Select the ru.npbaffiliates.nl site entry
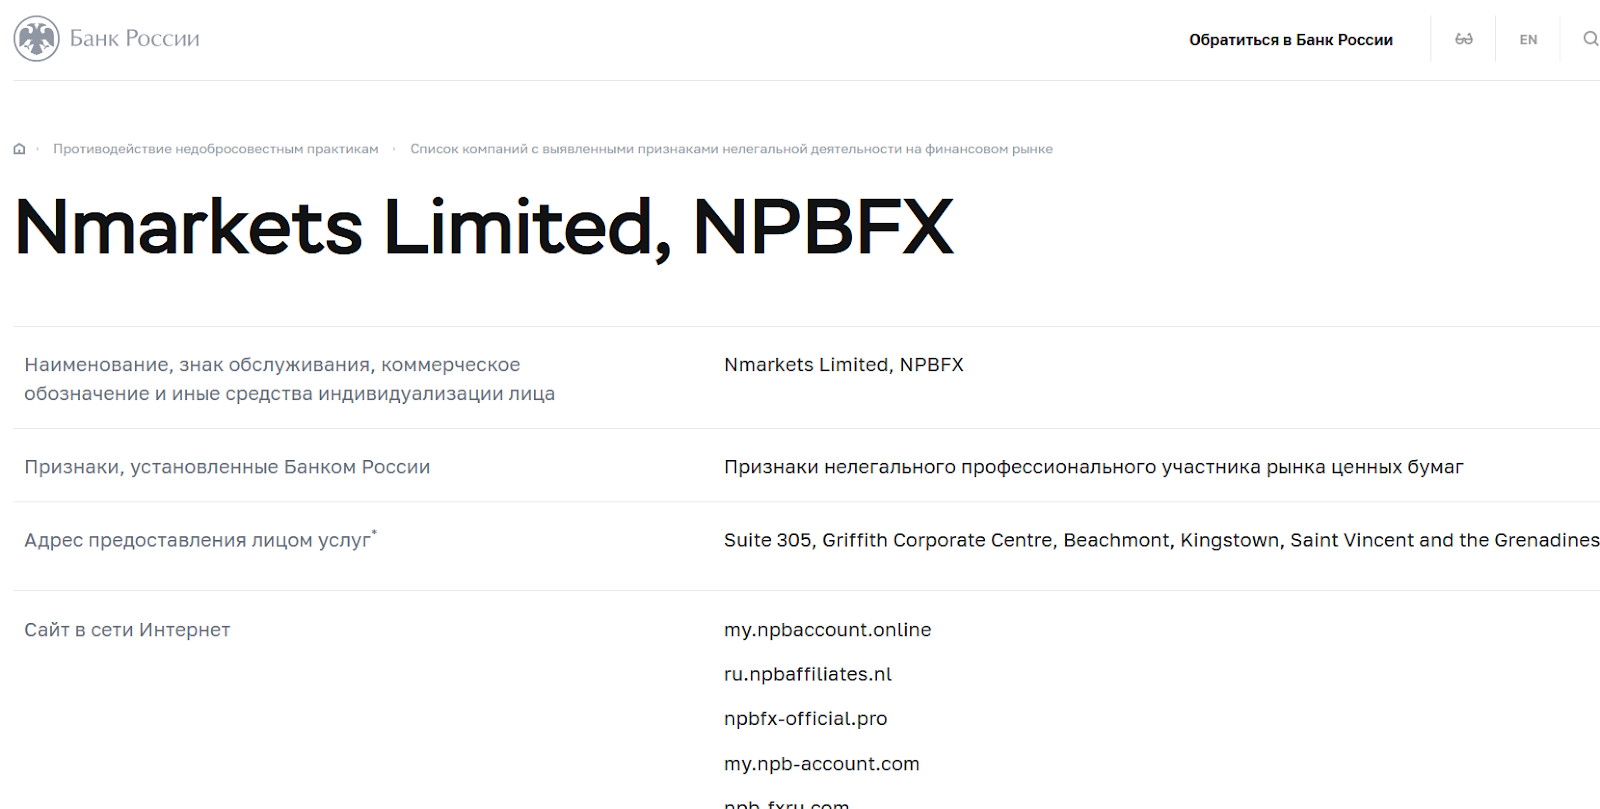 click(x=807, y=674)
